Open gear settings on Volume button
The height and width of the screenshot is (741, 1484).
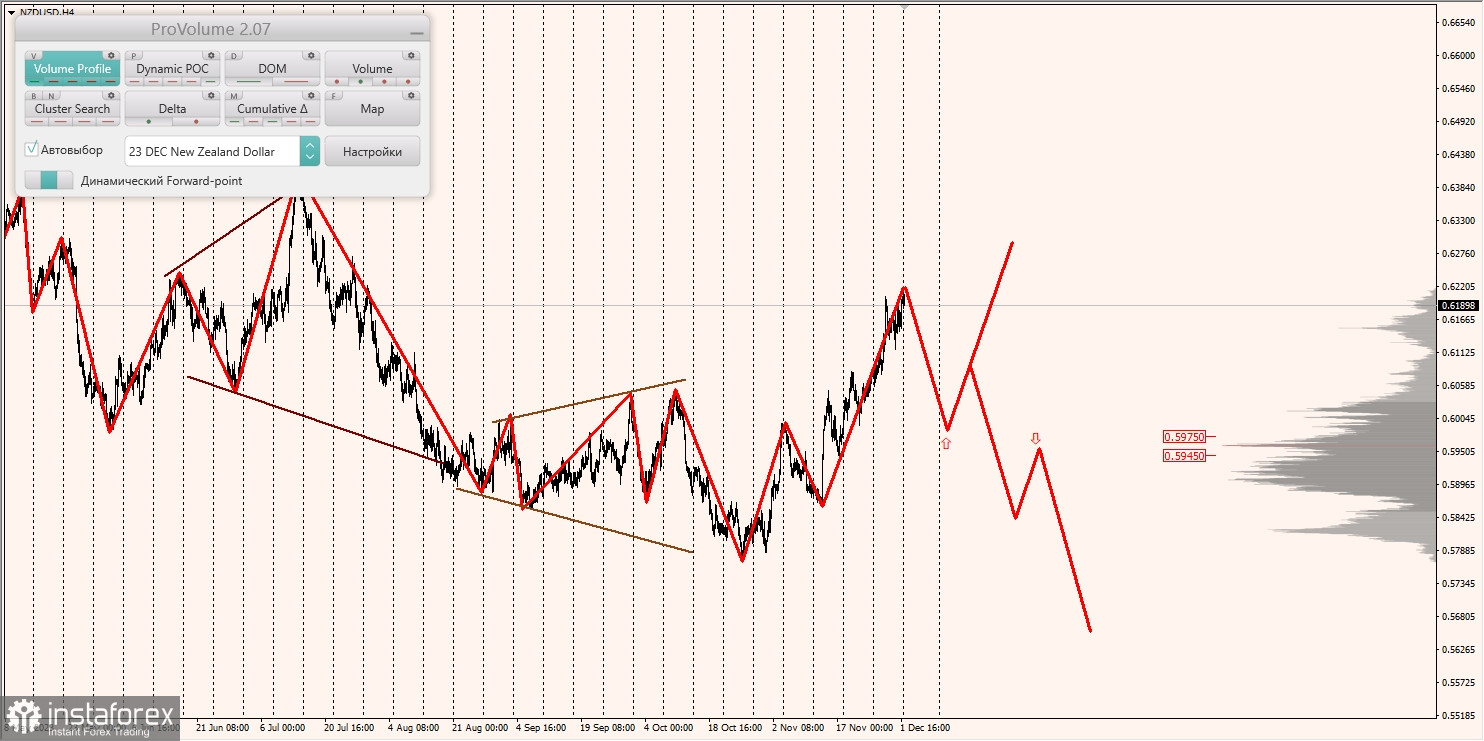click(x=411, y=56)
